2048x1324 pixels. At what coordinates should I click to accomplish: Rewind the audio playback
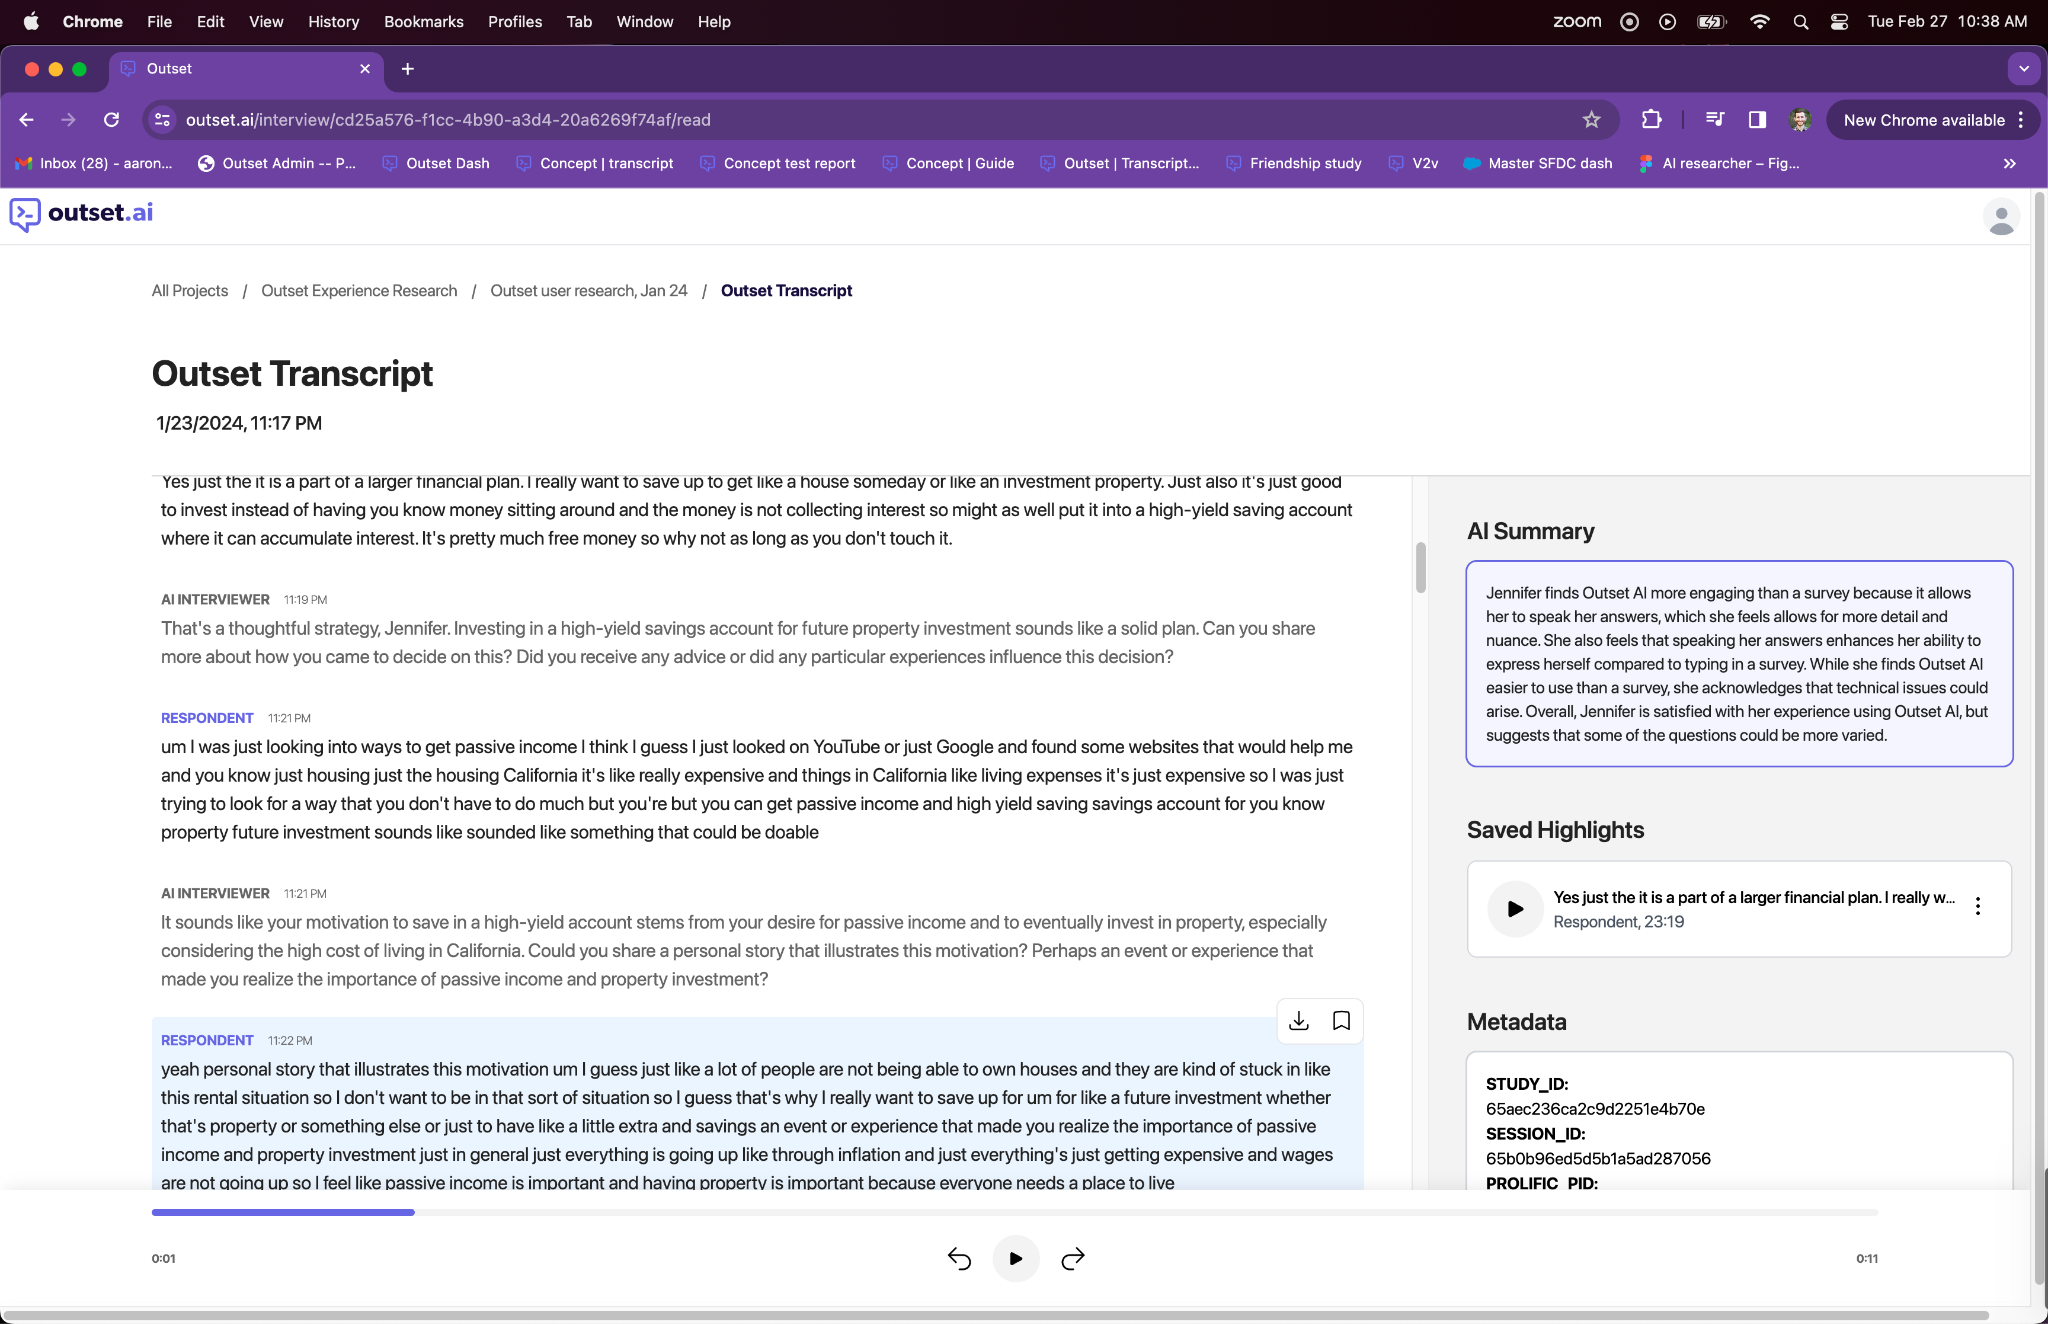[x=959, y=1259]
